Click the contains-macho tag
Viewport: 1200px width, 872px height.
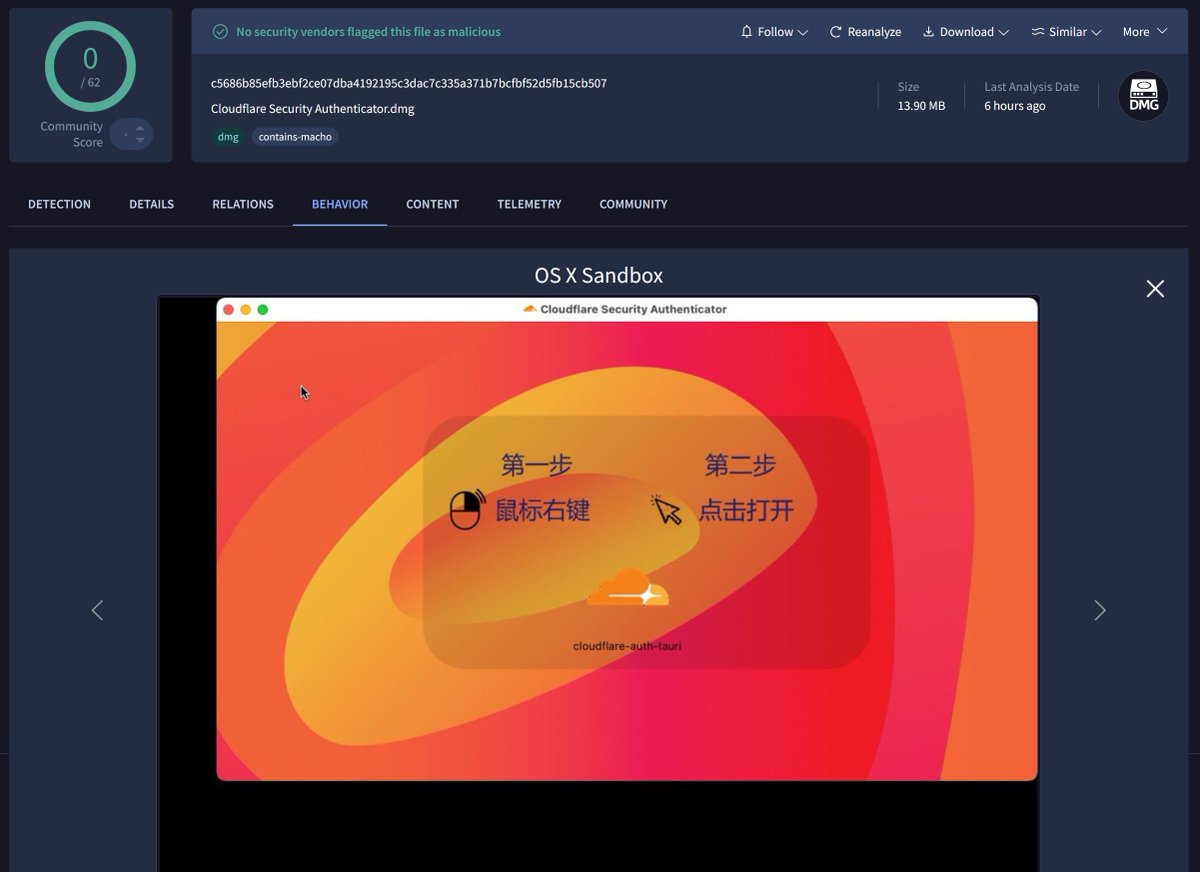point(295,137)
